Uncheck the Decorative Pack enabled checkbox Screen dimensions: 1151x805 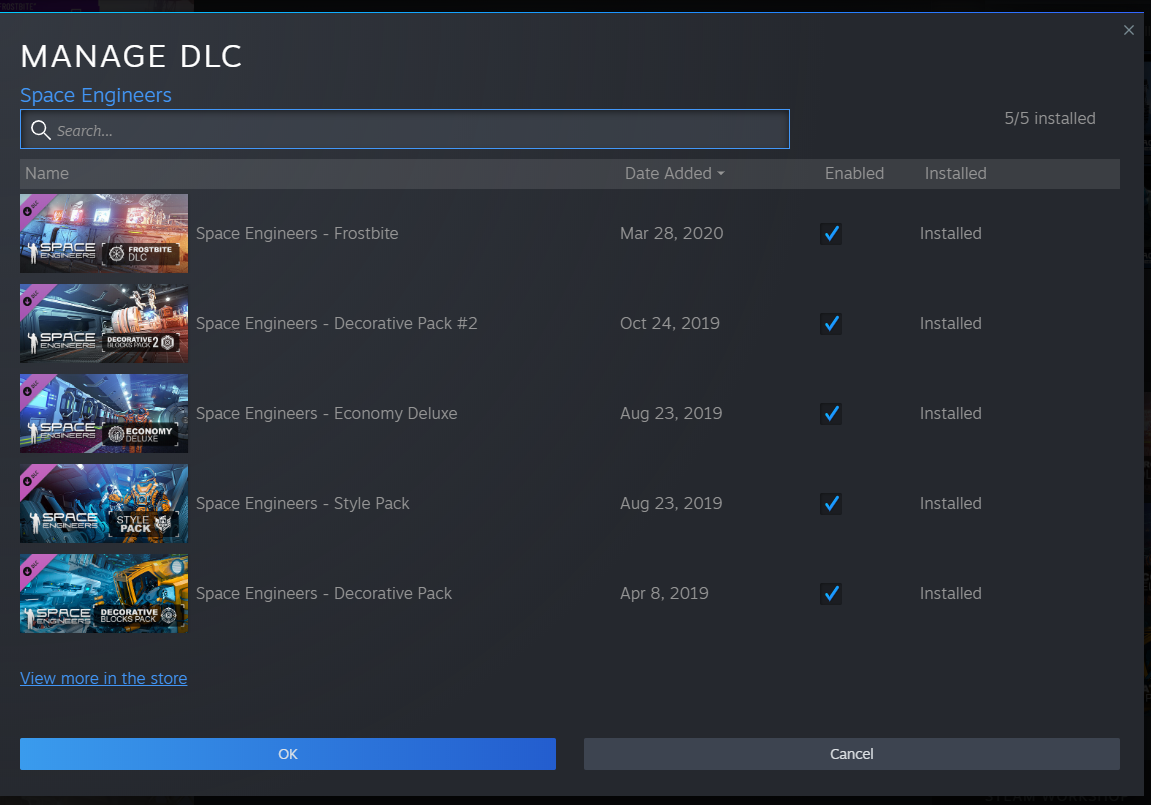[x=830, y=594]
